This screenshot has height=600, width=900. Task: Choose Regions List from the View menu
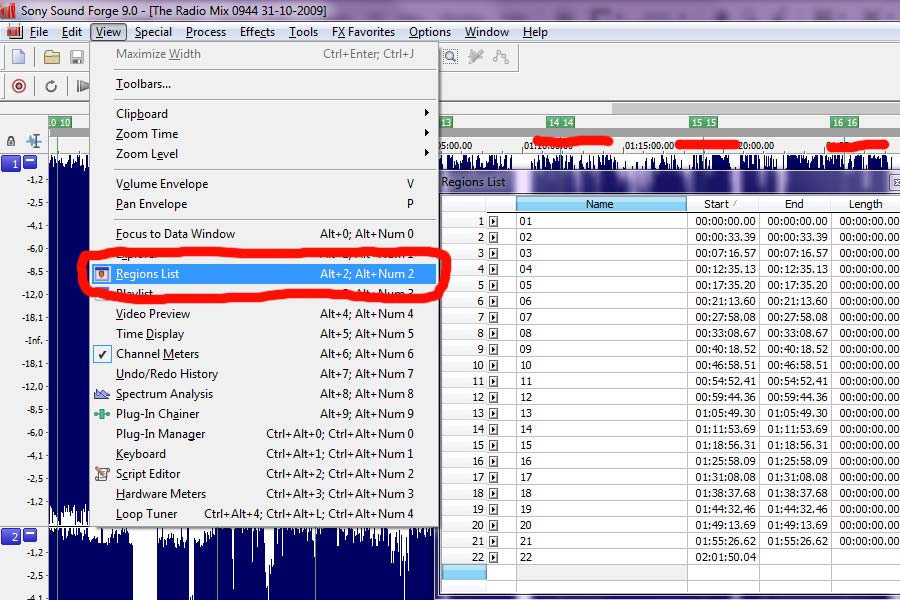(148, 274)
